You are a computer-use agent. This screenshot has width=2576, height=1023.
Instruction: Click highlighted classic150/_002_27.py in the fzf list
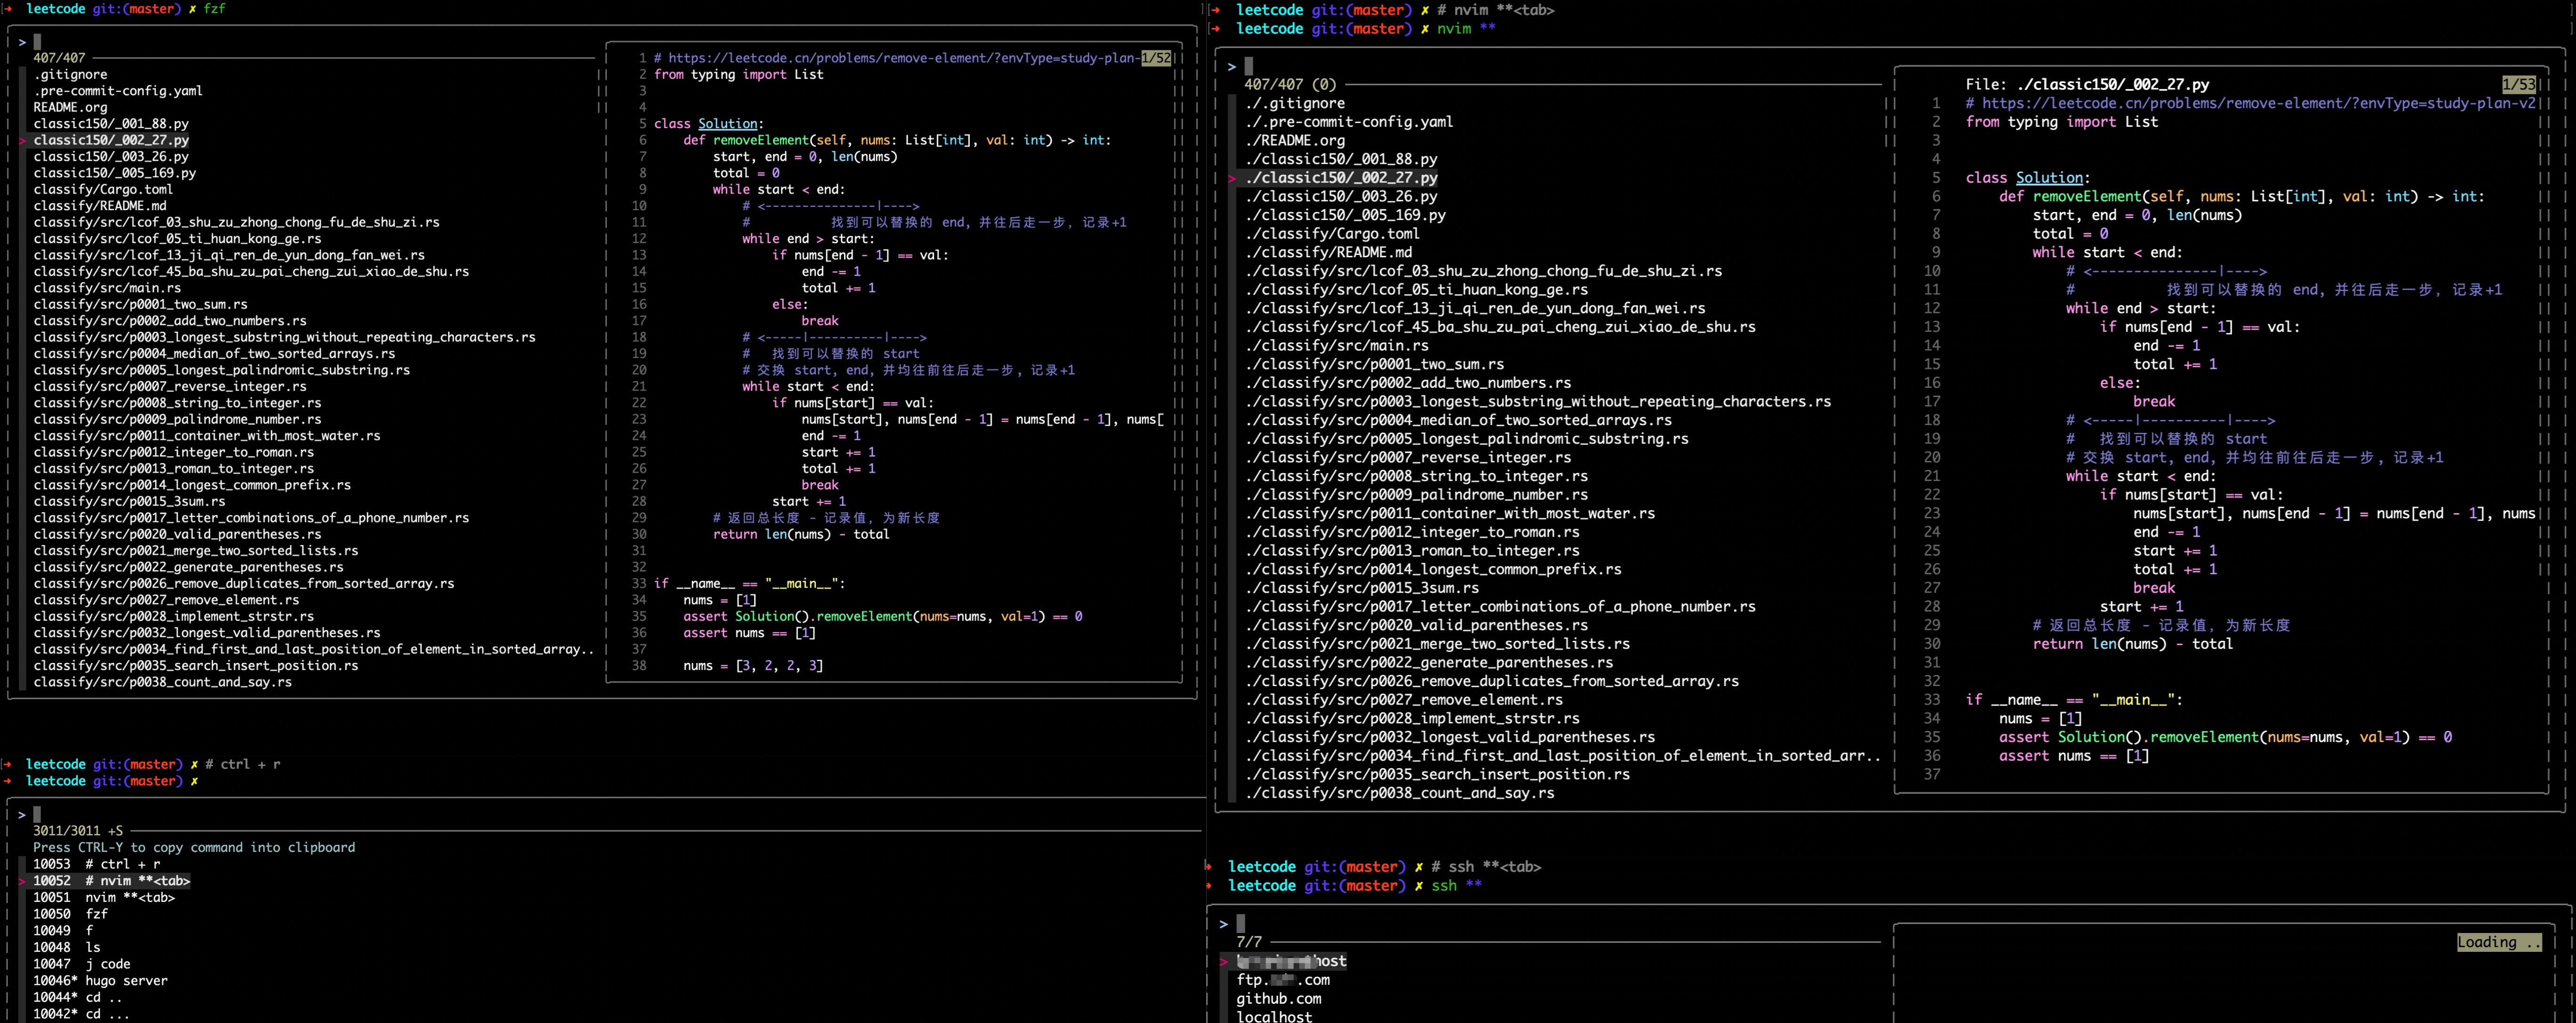(111, 140)
